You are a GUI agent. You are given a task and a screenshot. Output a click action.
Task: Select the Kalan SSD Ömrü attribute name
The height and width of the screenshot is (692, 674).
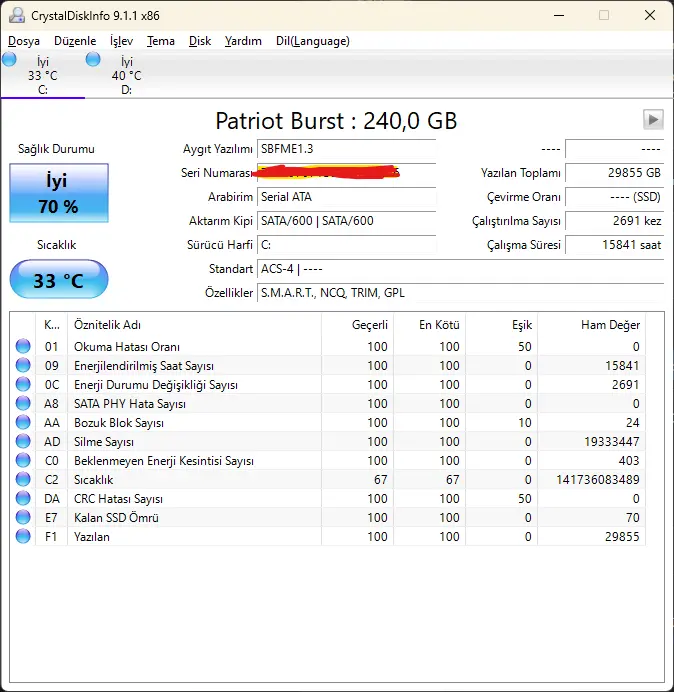tap(116, 518)
